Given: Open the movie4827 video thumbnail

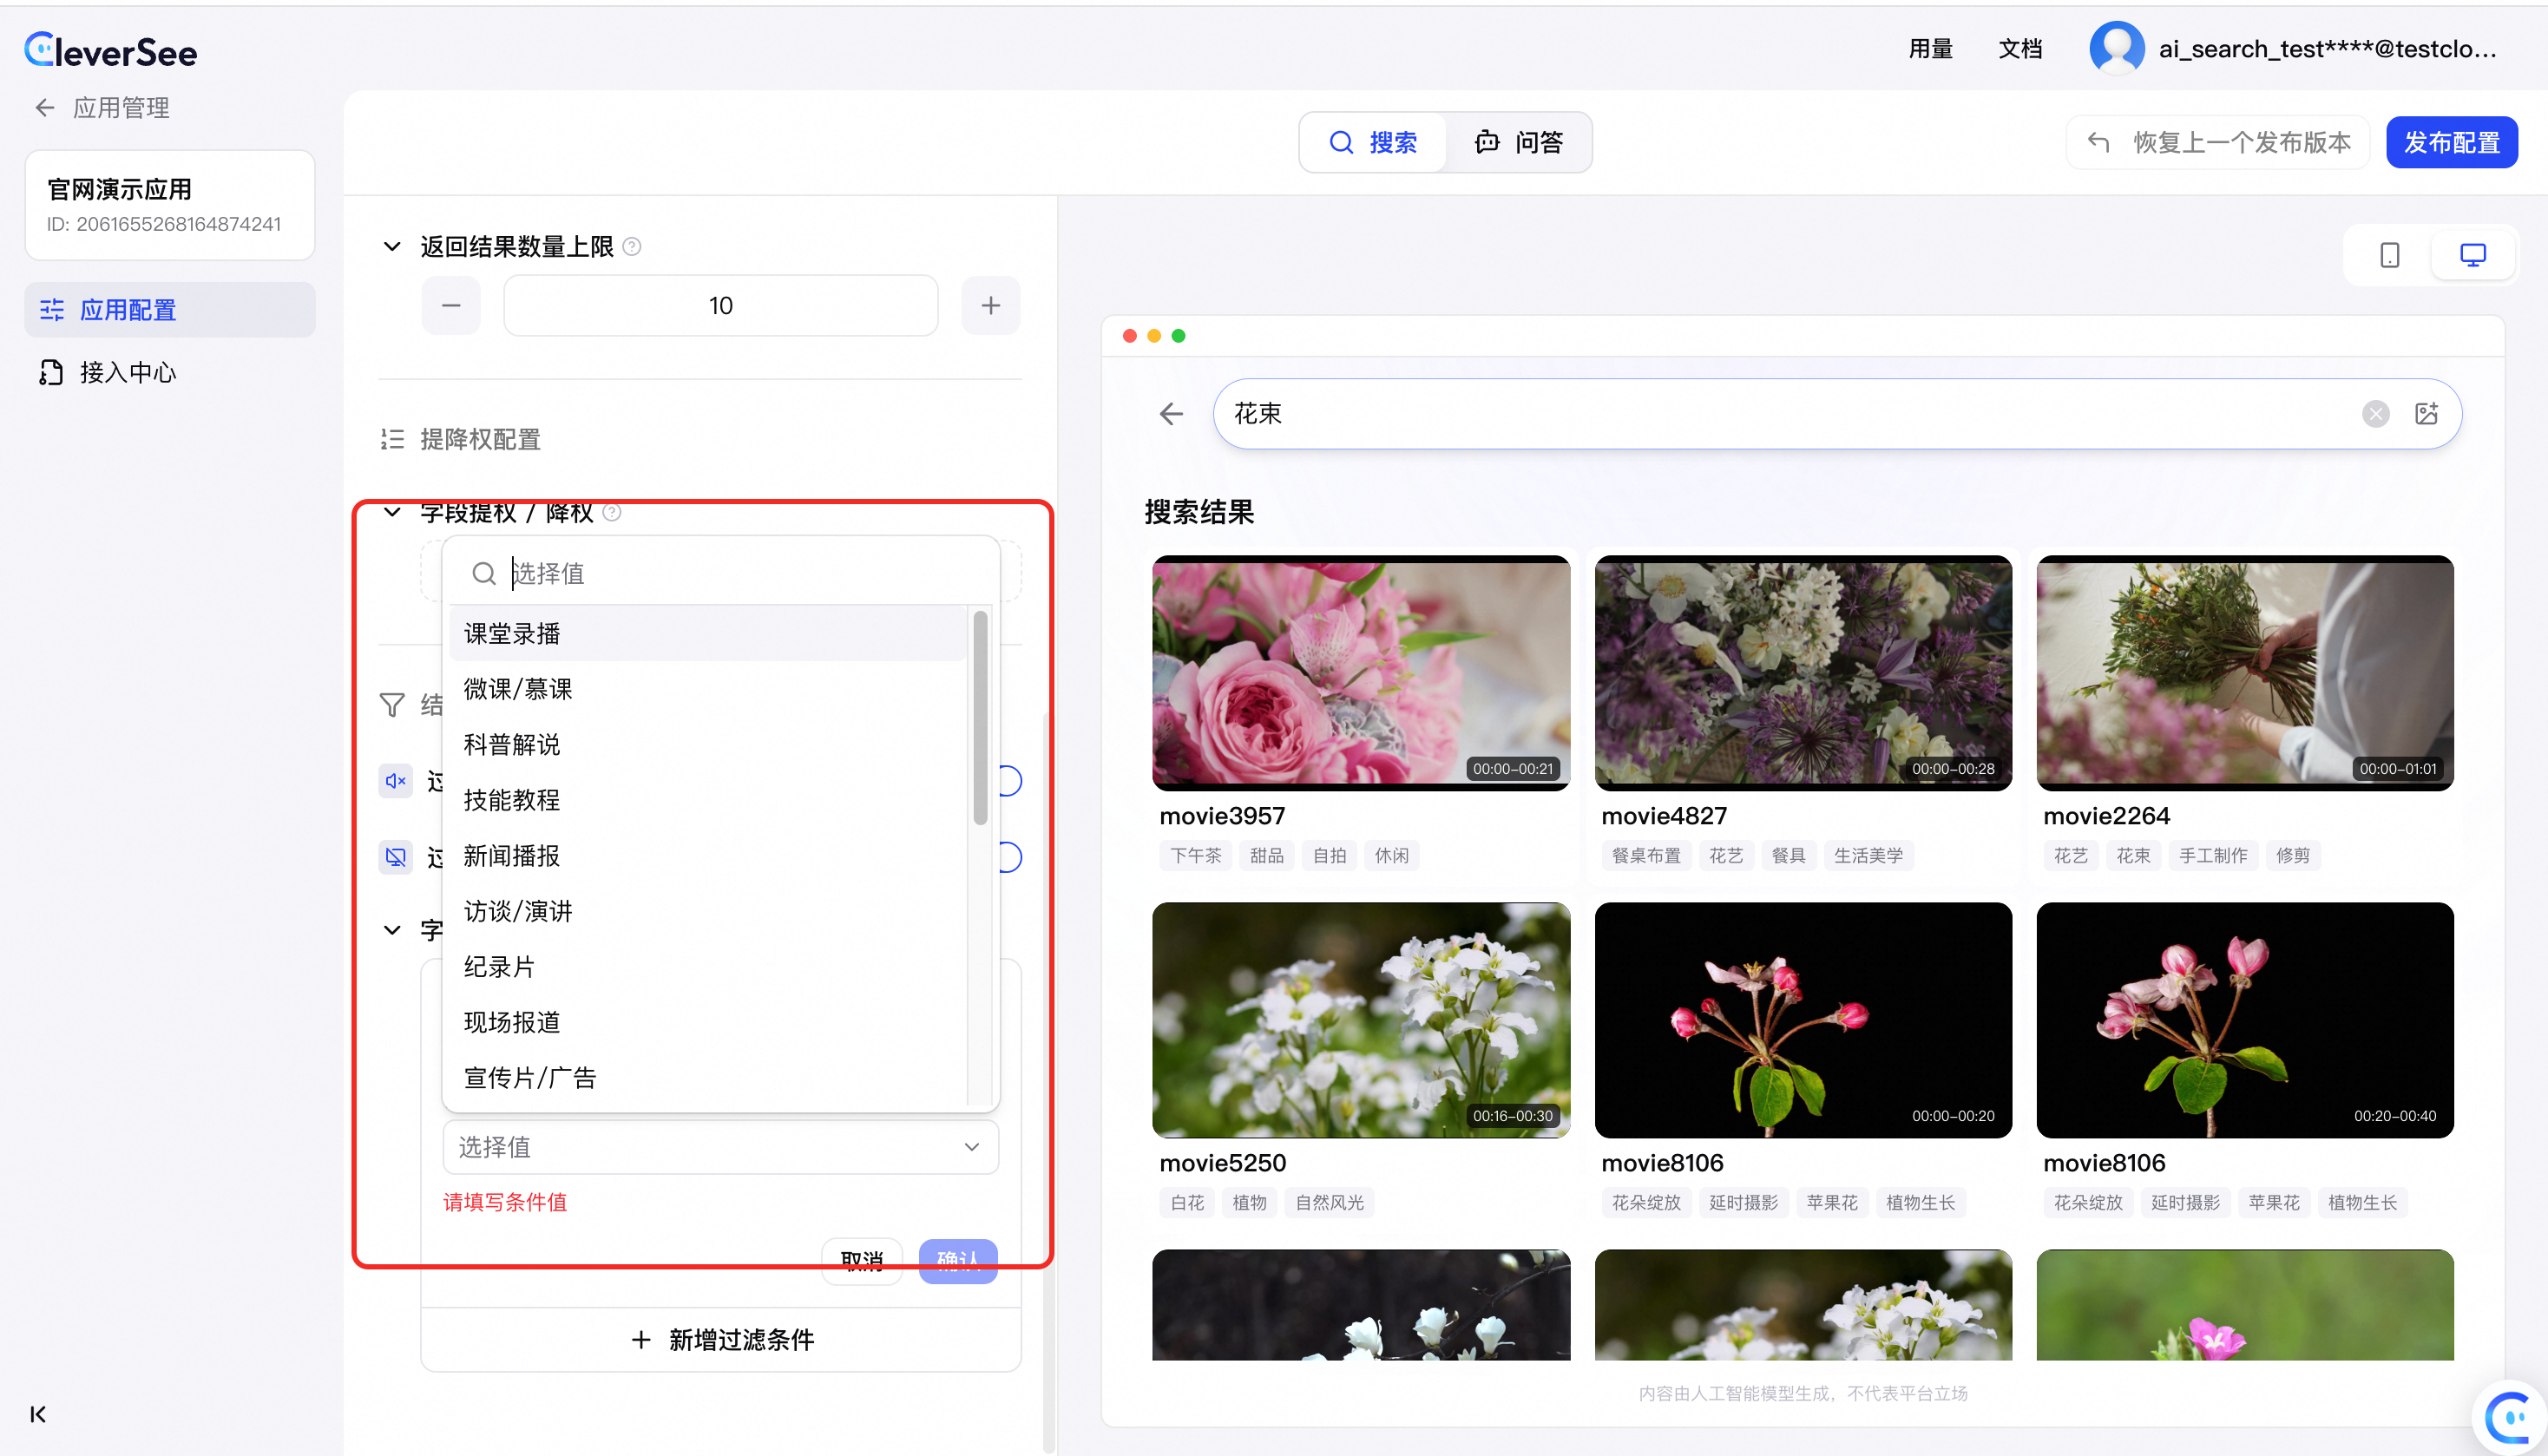Looking at the screenshot, I should 1802,672.
